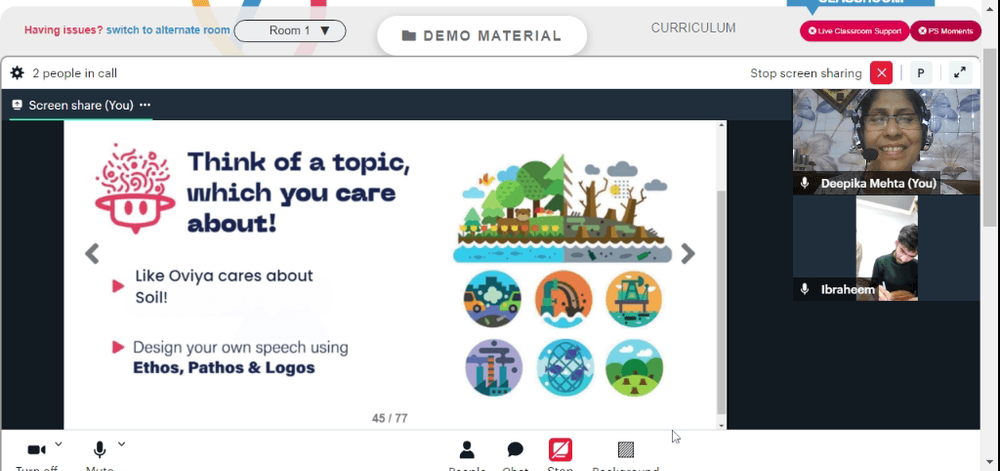
Task: Click '2 people in call' text
Action: pos(75,73)
